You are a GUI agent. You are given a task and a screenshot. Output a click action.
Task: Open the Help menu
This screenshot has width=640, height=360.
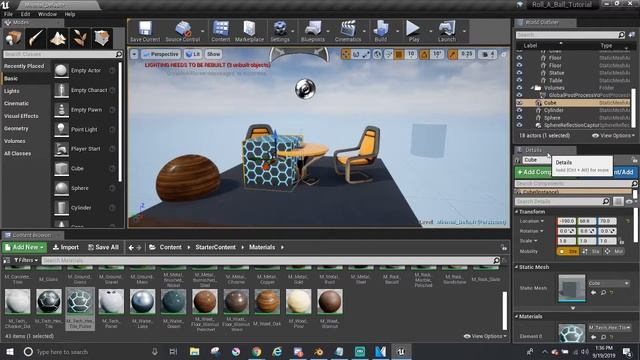(x=70, y=14)
